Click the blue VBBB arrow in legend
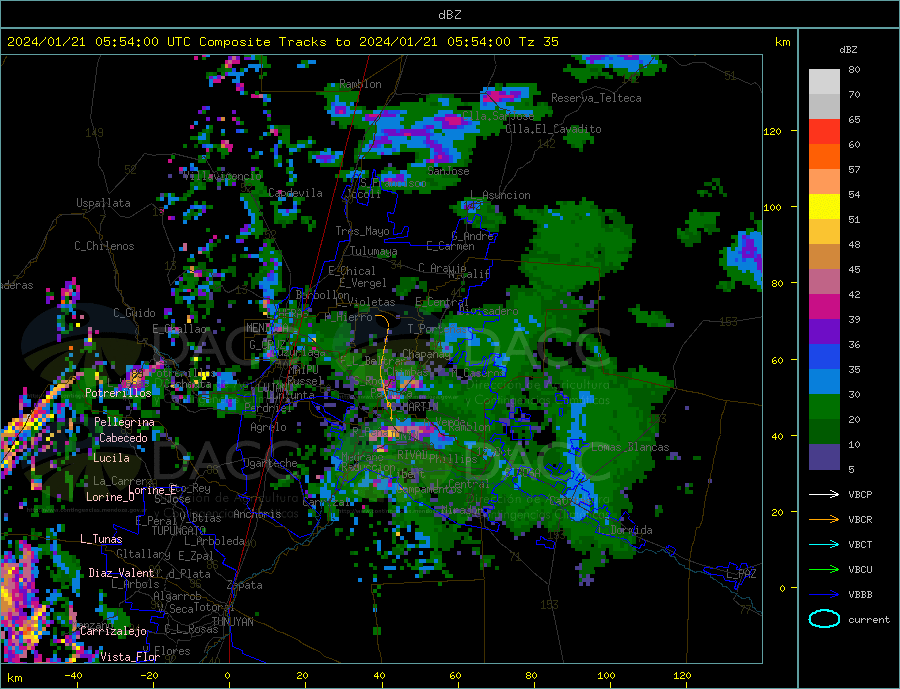 pos(824,594)
